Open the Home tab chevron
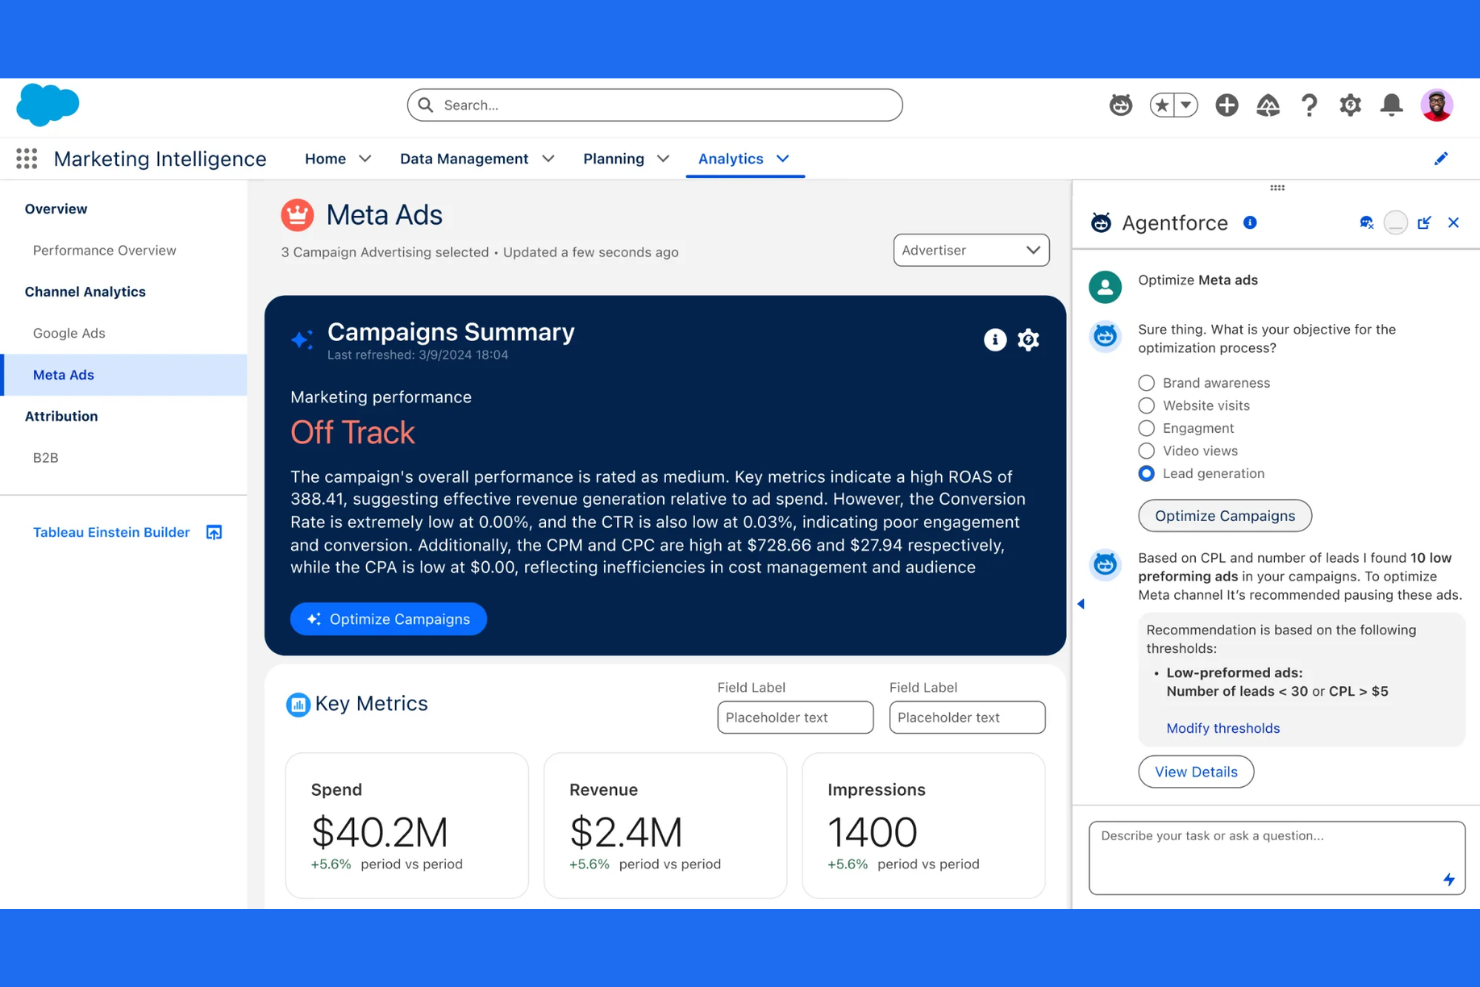 click(x=365, y=159)
